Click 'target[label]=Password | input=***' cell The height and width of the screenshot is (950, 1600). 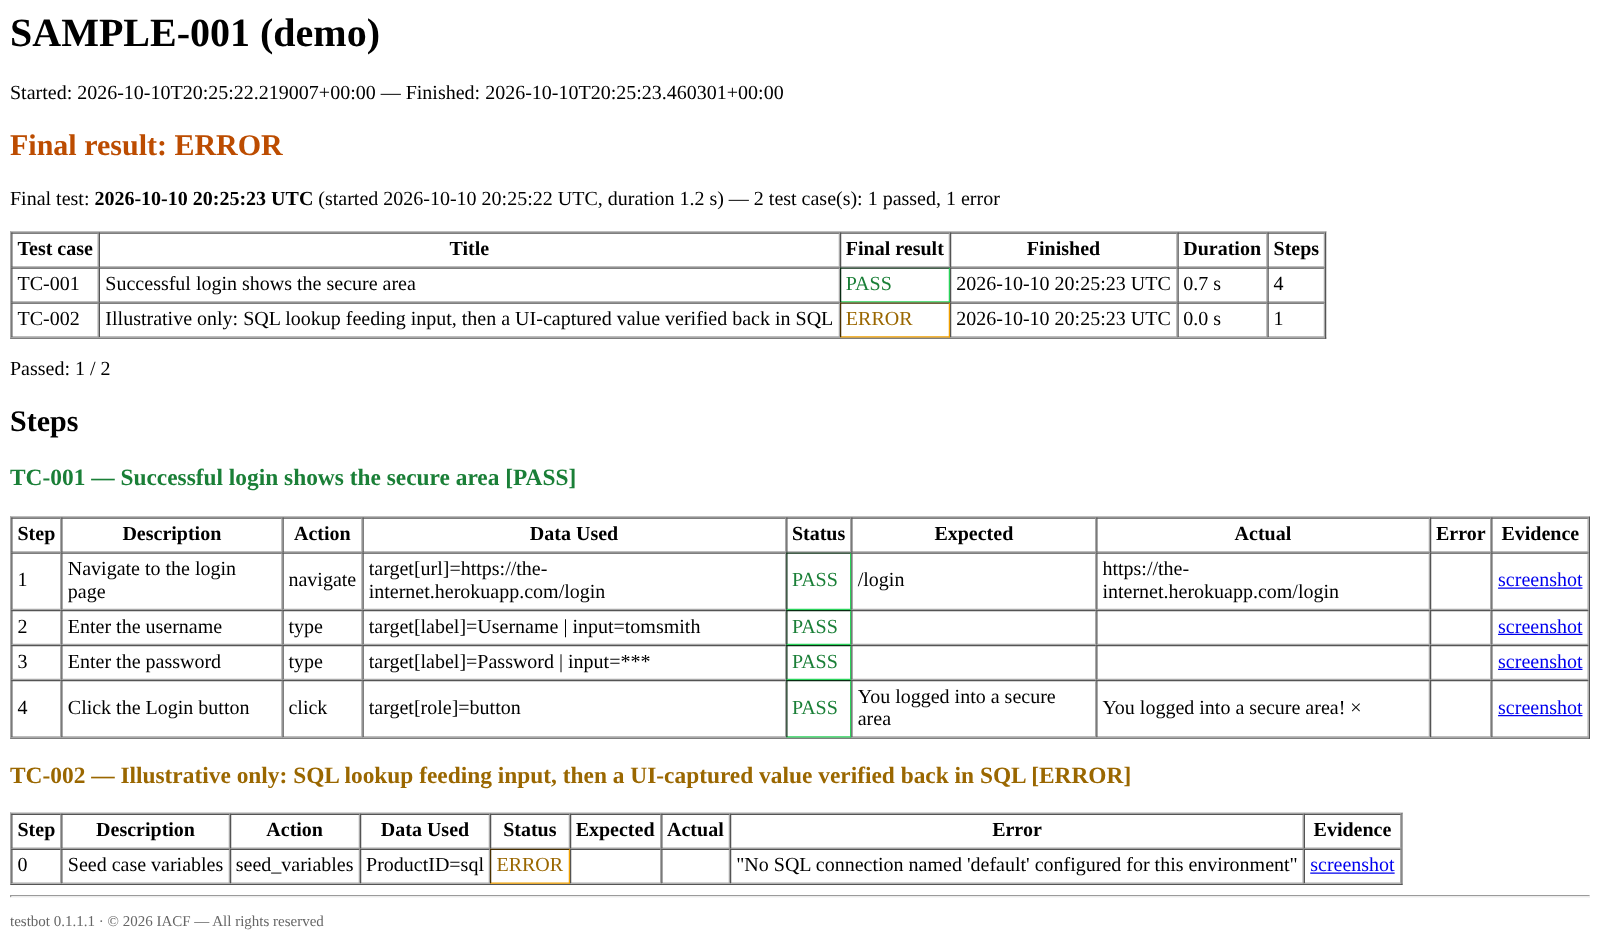click(x=574, y=662)
